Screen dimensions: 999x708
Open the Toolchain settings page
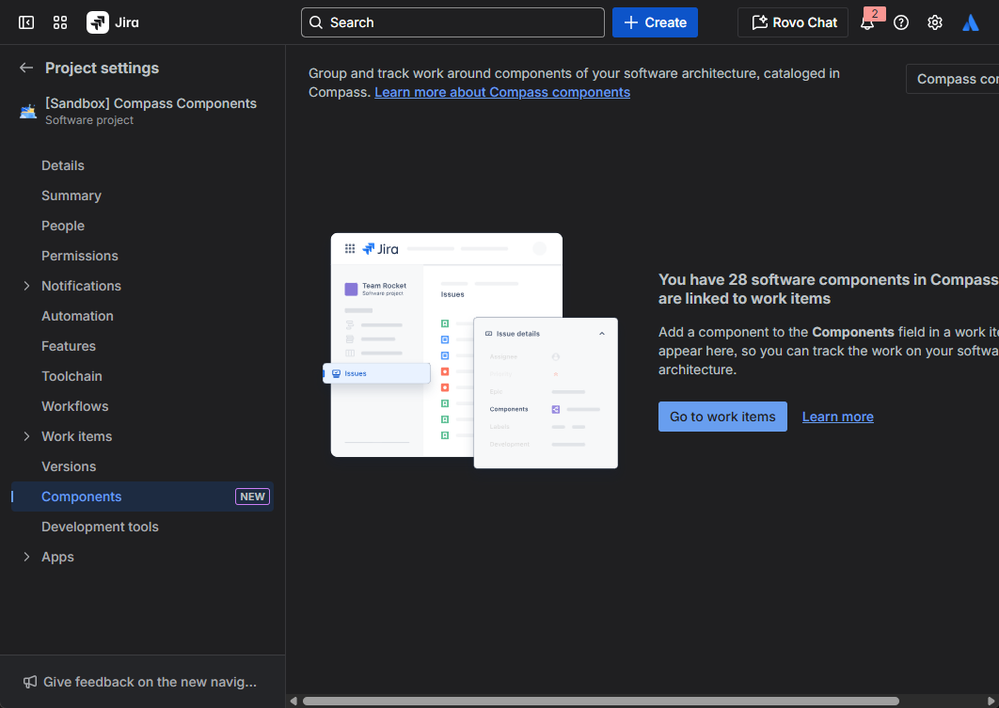142,376
